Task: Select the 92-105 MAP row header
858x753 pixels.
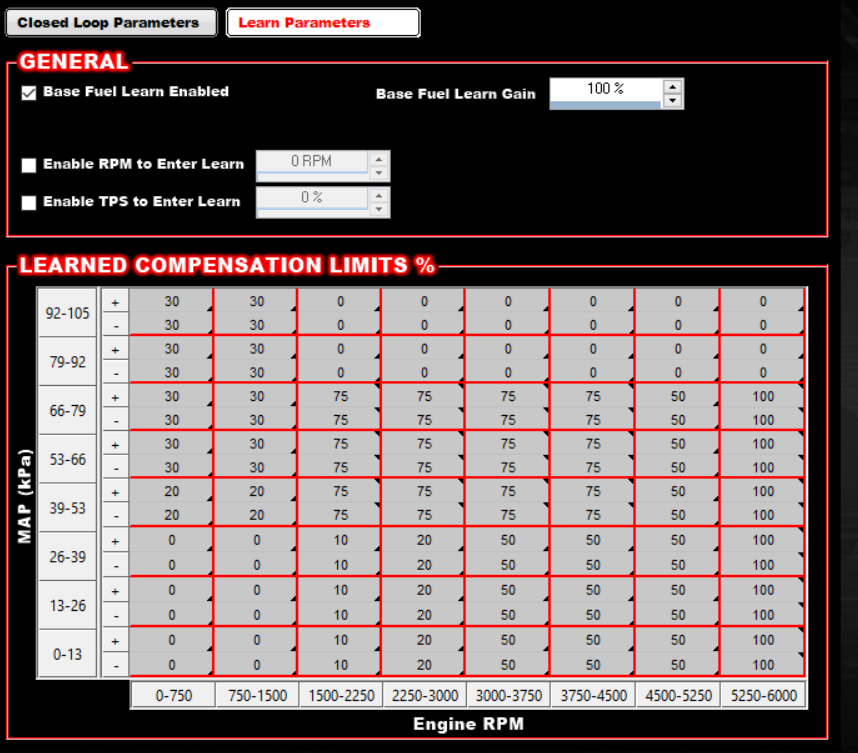Action: point(67,313)
